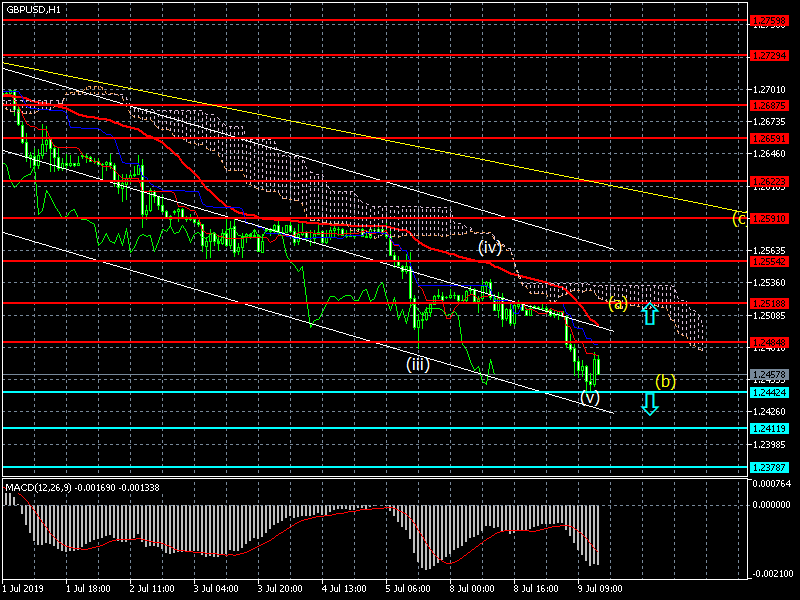Click the 0.000764 MACD scale value
The width and height of the screenshot is (800, 600).
tap(771, 484)
